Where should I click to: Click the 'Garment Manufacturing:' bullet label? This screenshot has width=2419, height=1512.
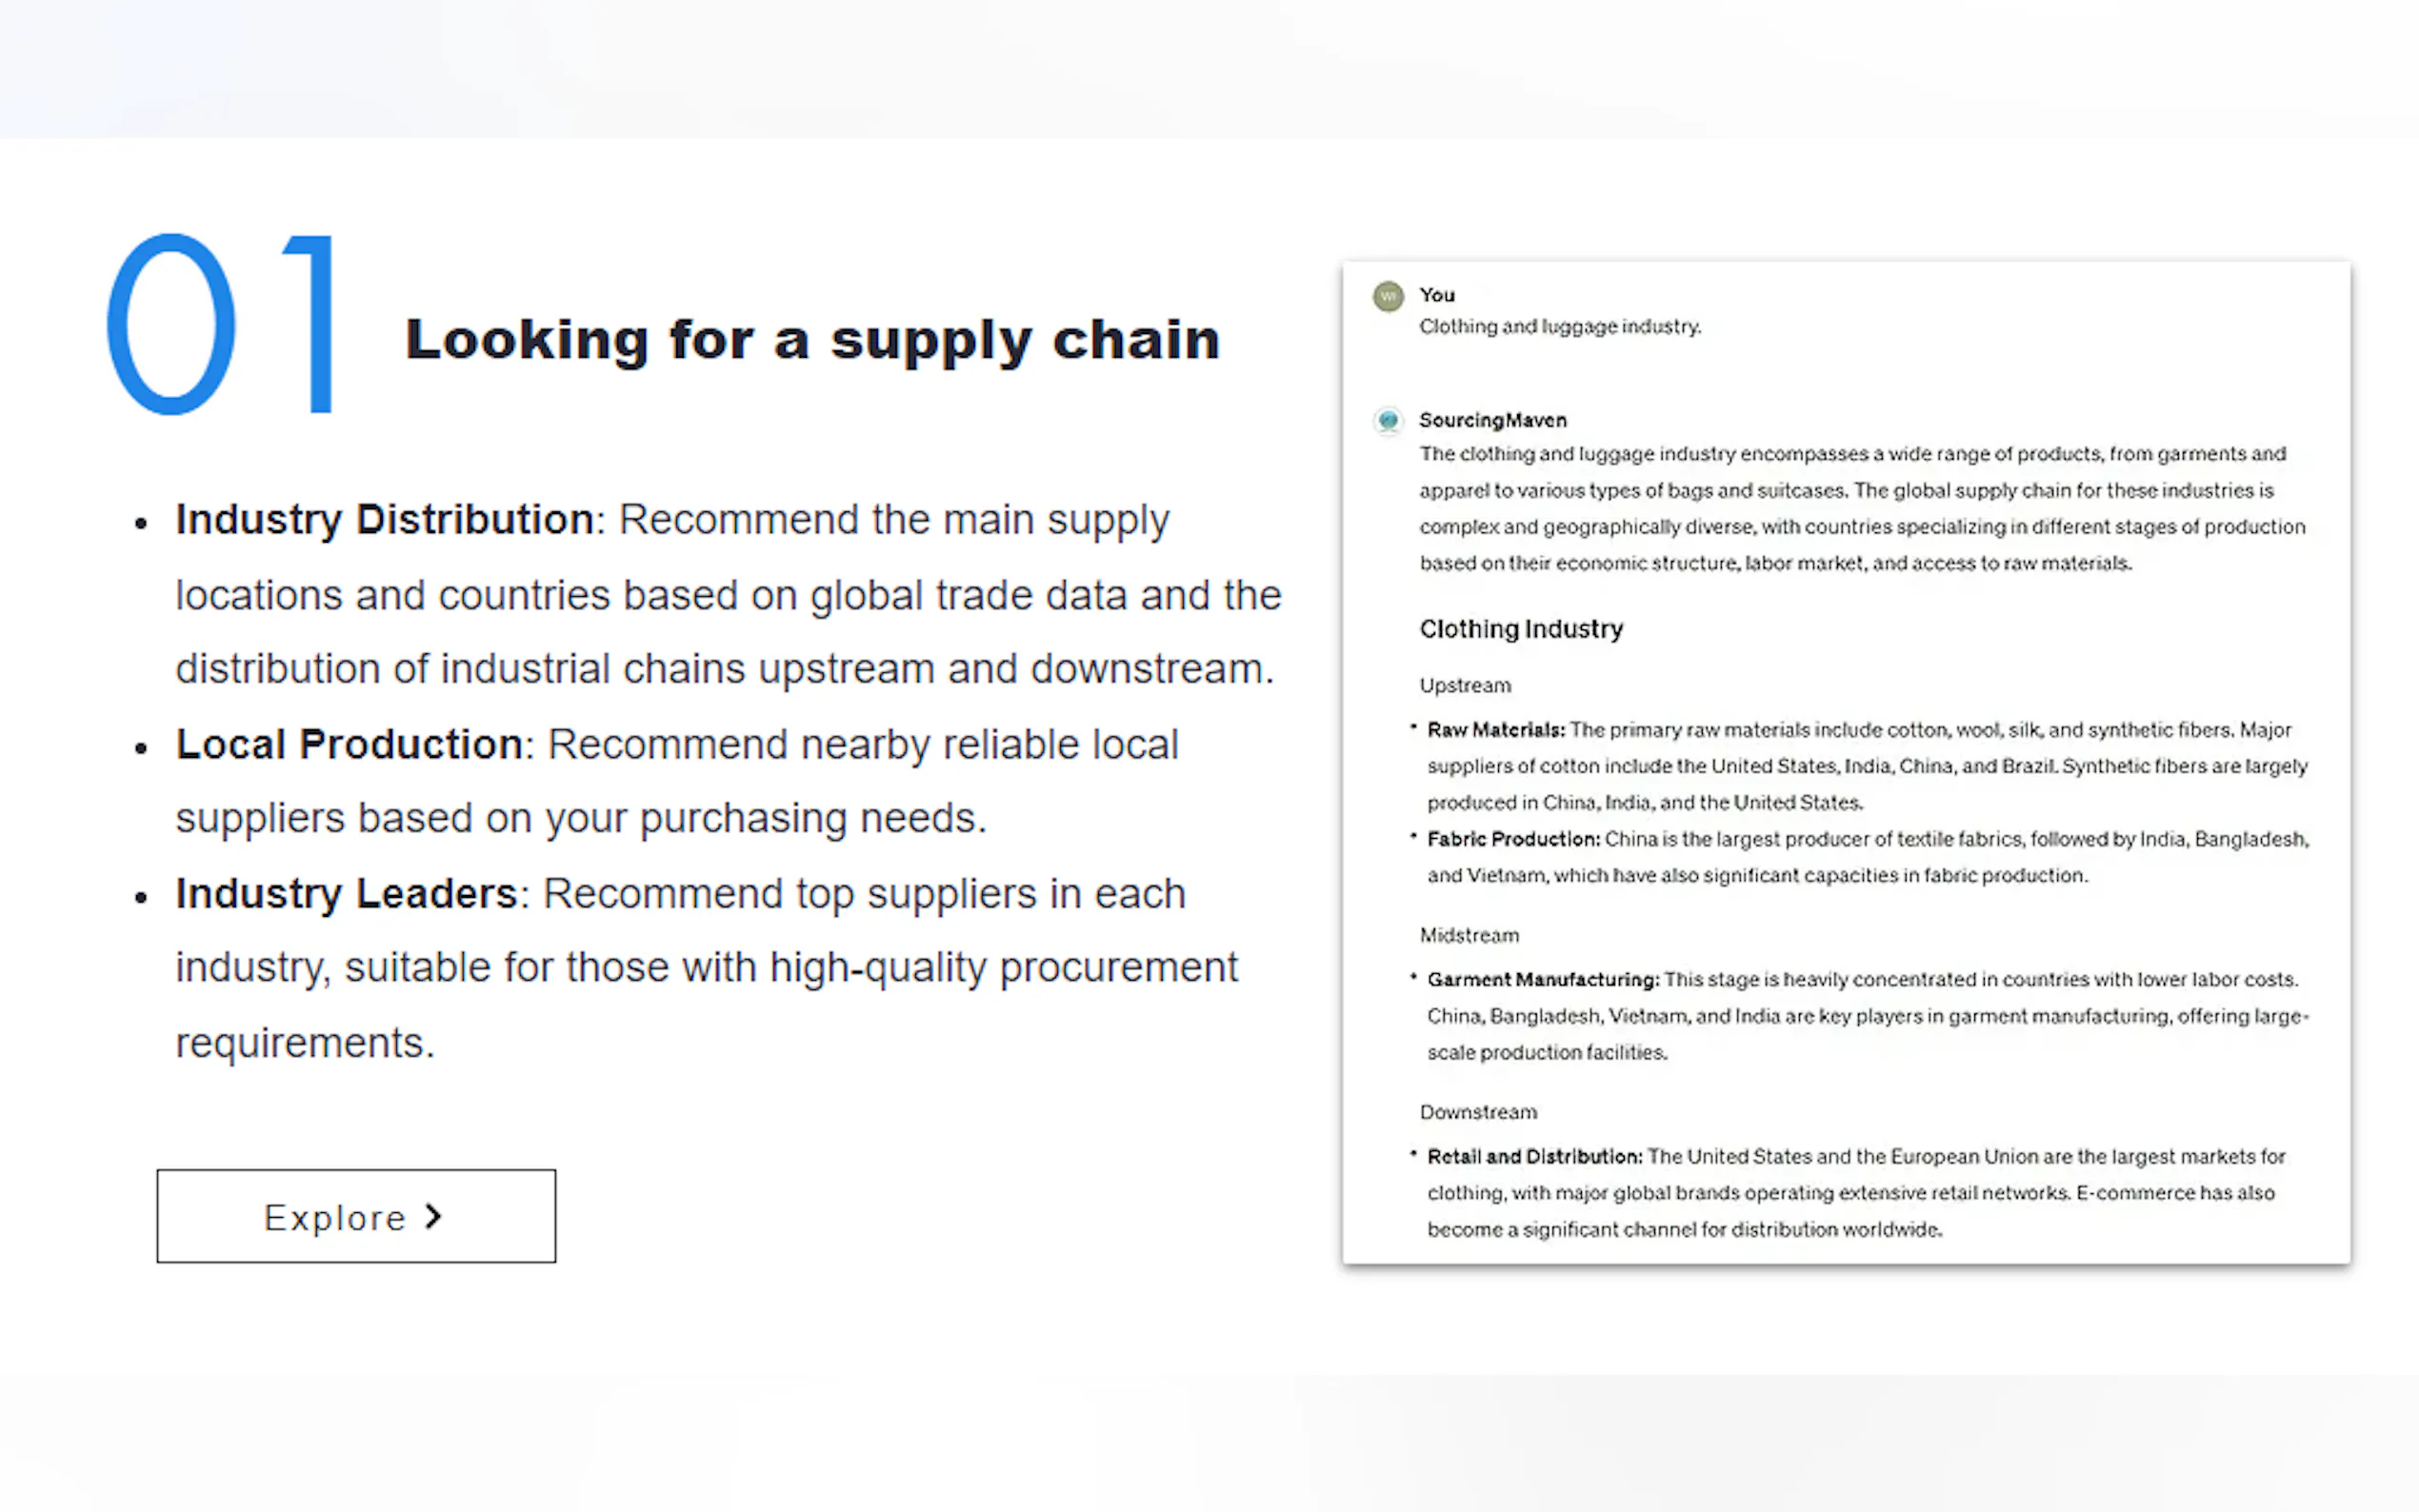1542,980
